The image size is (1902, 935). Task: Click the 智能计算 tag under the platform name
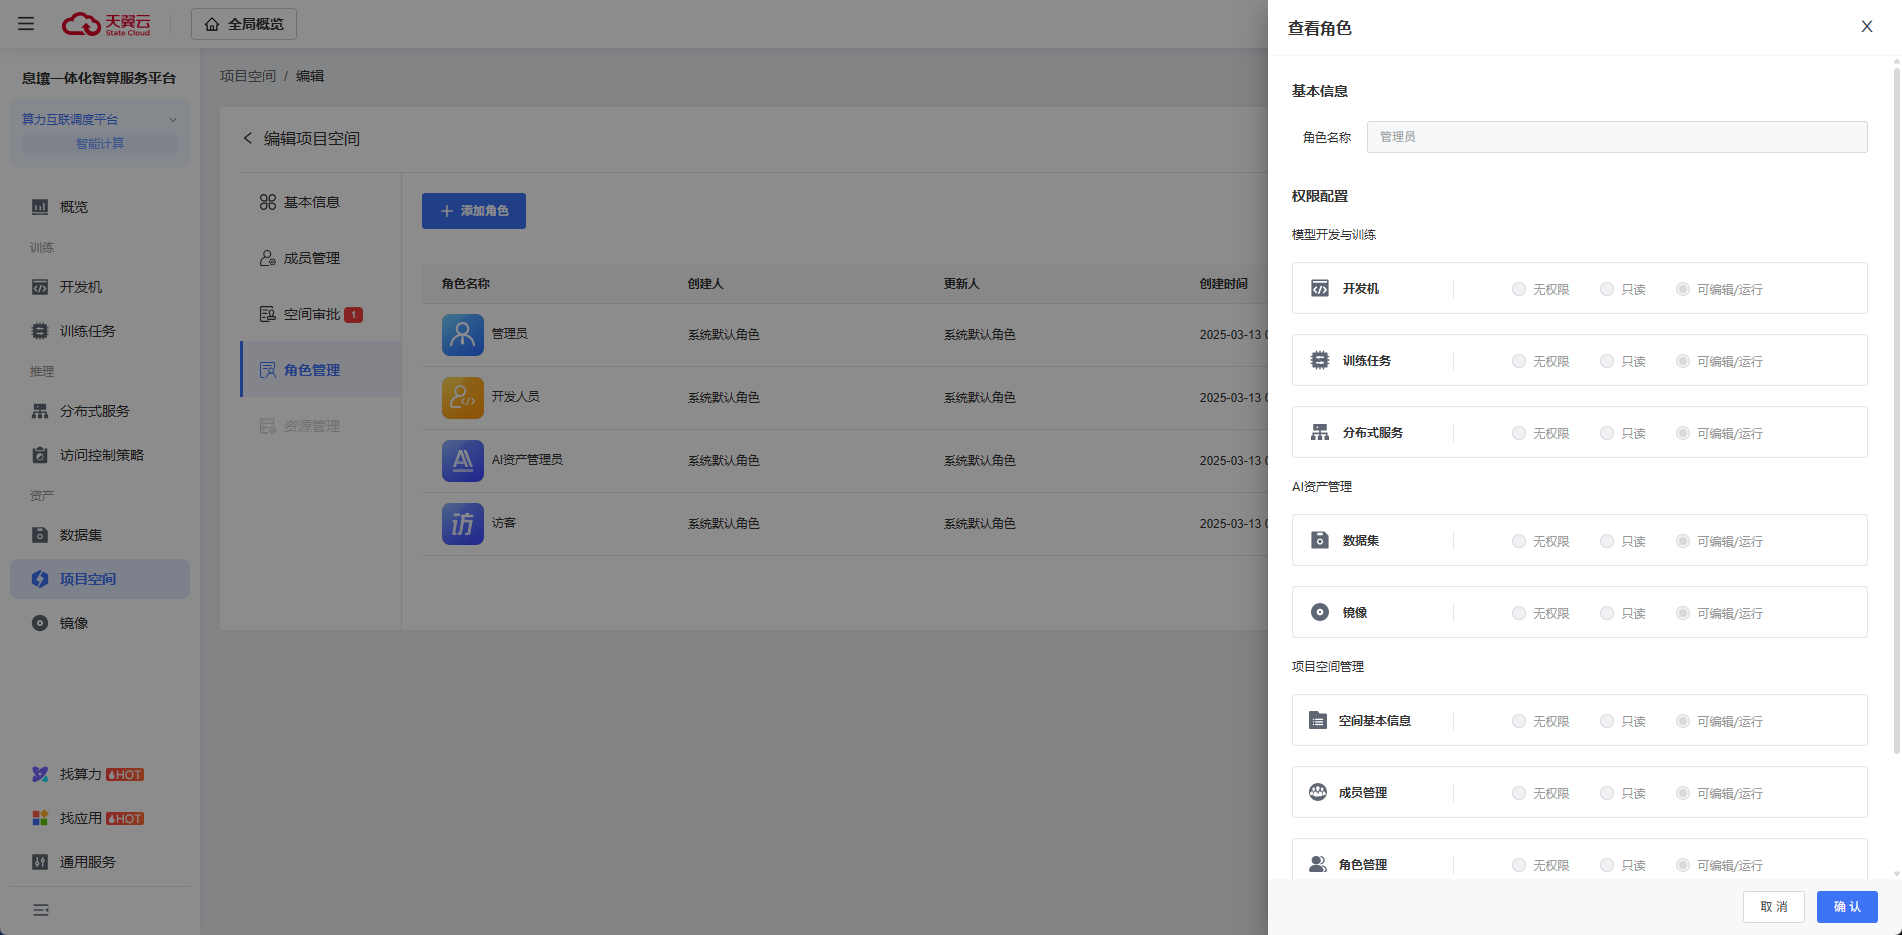pyautogui.click(x=100, y=144)
